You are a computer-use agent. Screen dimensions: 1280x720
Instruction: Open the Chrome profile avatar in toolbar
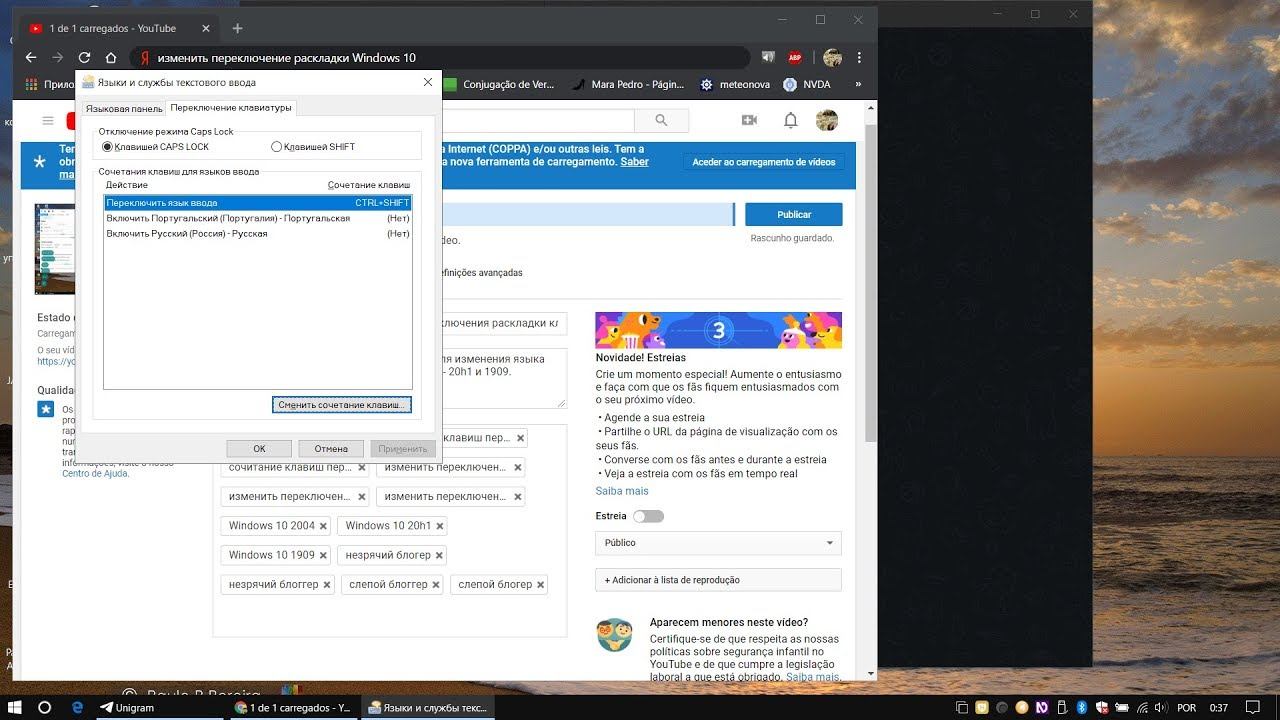click(x=832, y=58)
